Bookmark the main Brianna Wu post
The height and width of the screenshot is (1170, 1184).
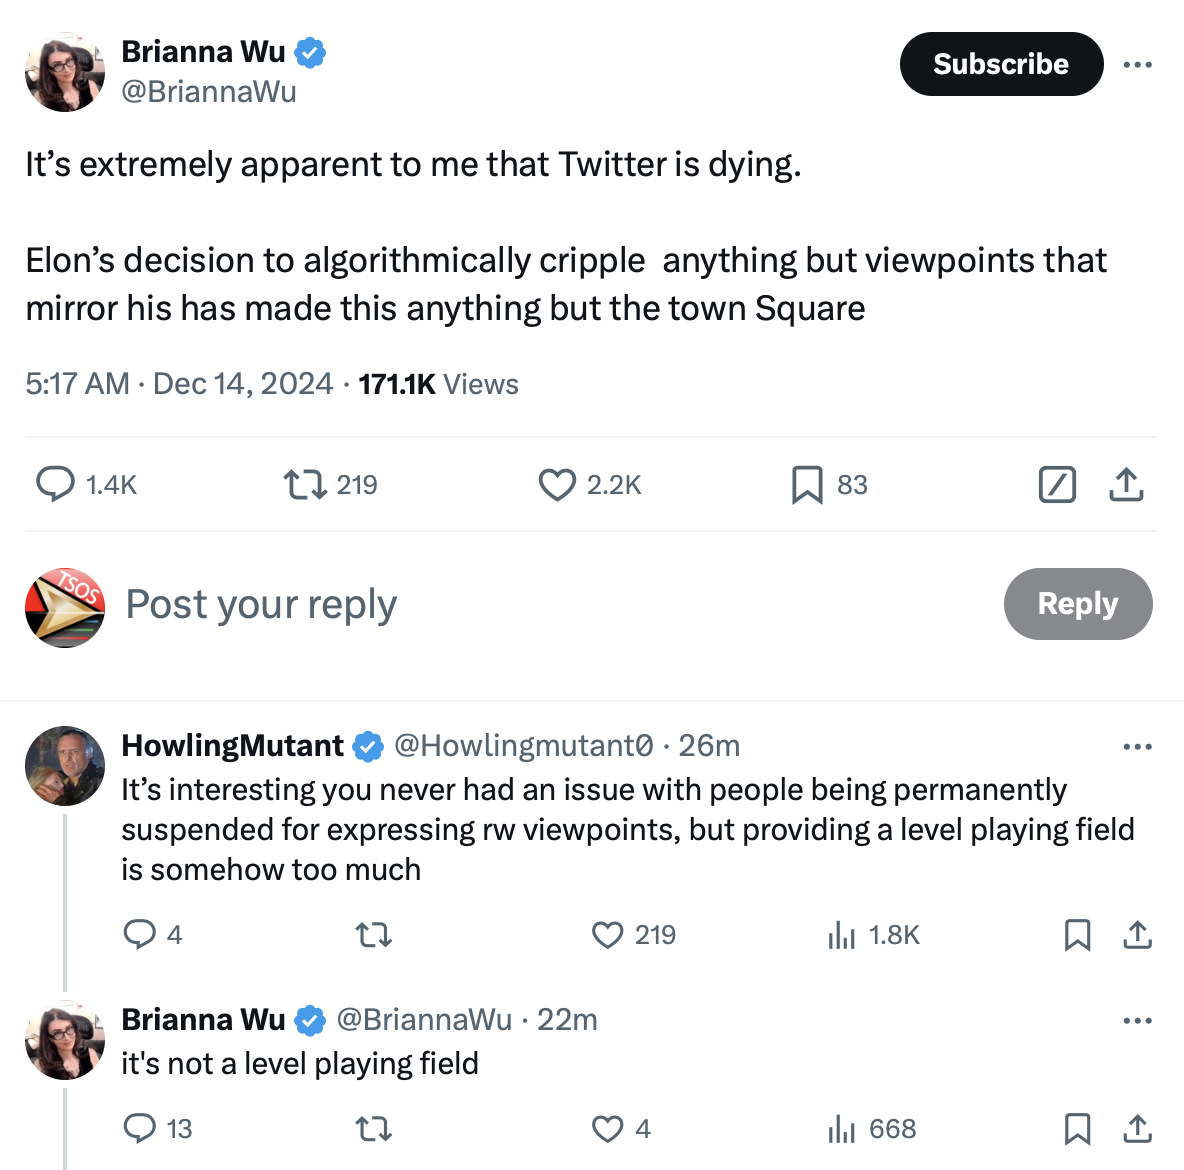(807, 485)
